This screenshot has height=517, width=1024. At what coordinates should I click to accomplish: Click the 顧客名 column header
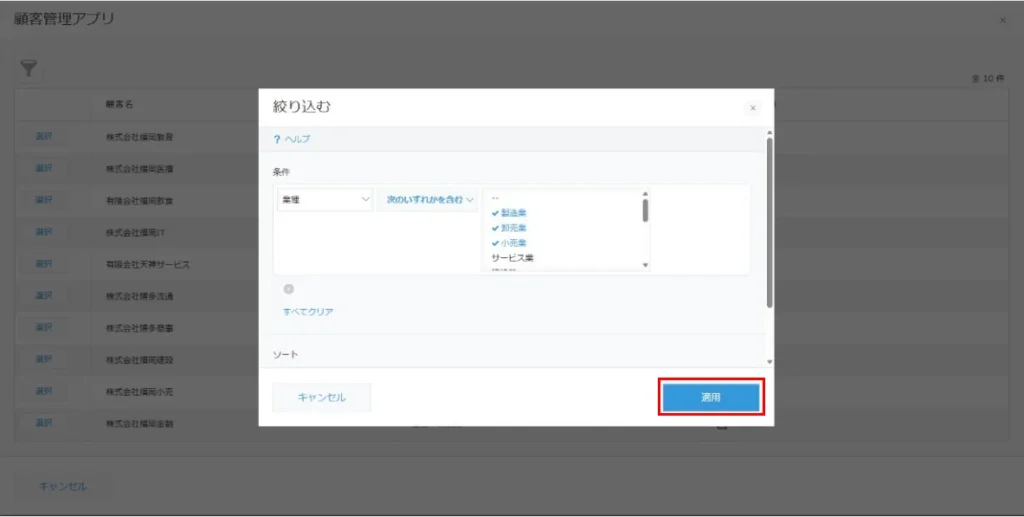tap(120, 104)
